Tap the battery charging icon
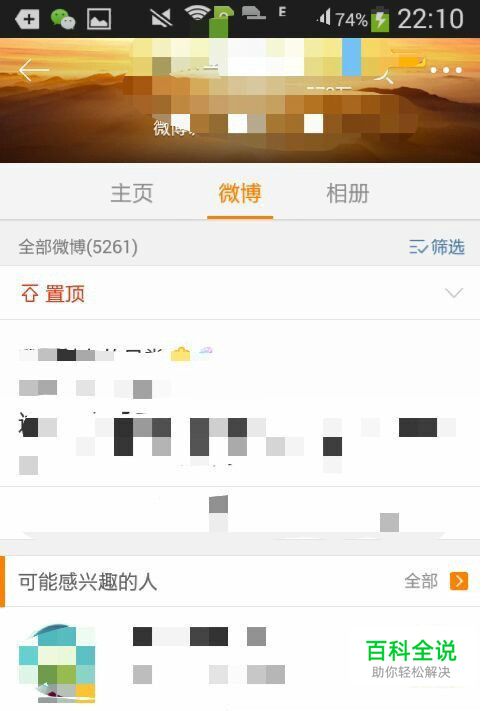Viewport: 500px width, 711px height. click(x=380, y=20)
